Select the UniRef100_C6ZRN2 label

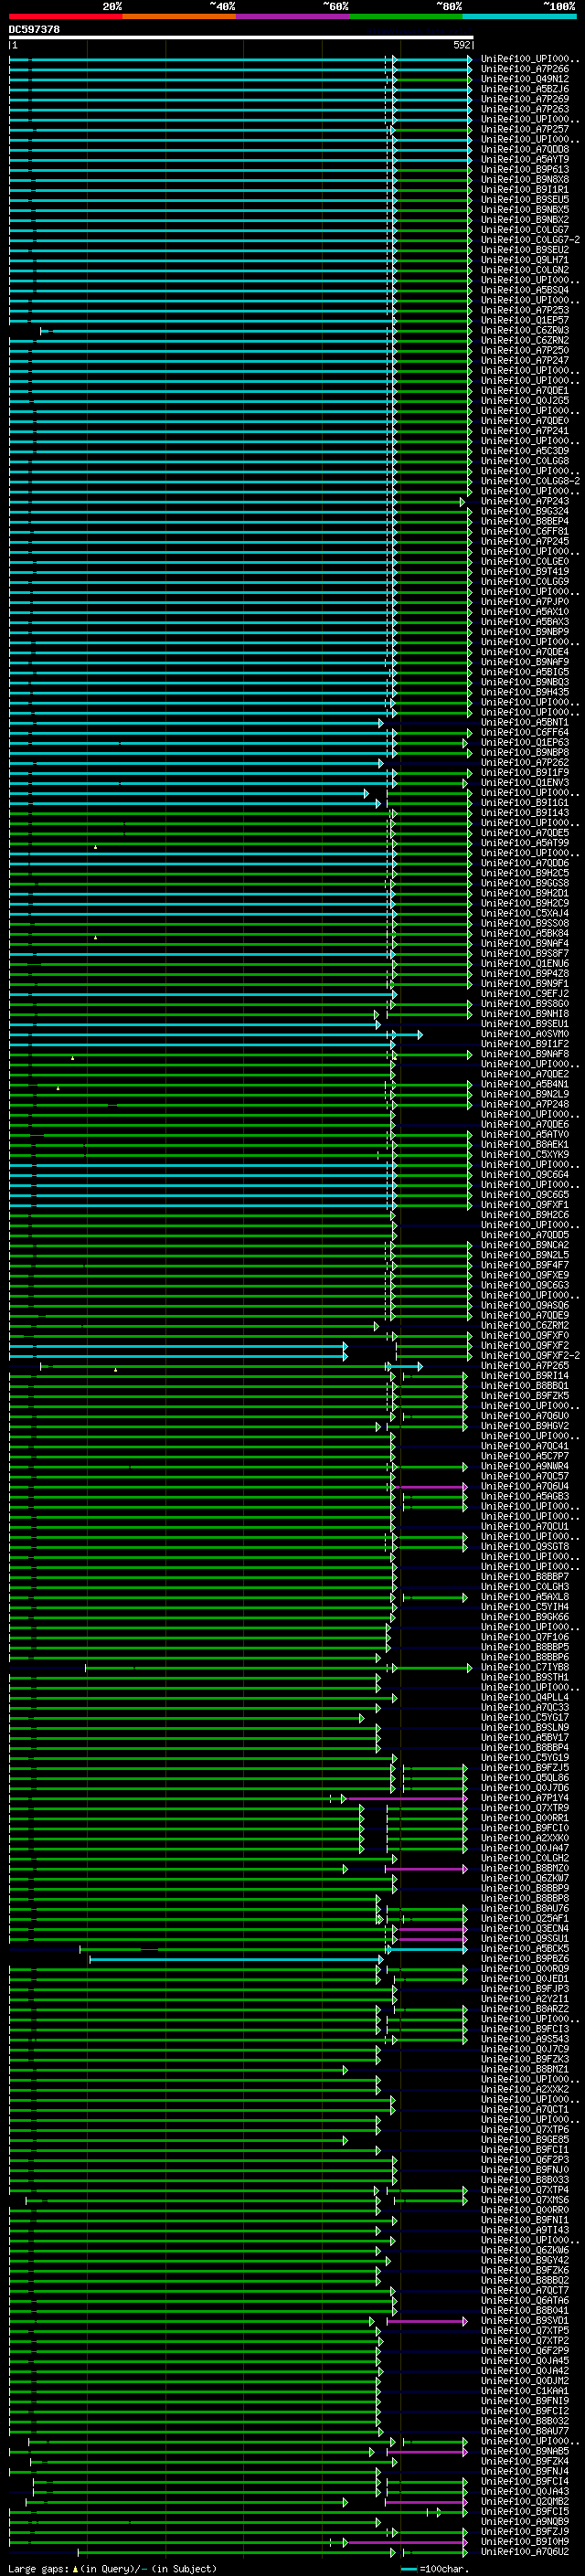(525, 341)
